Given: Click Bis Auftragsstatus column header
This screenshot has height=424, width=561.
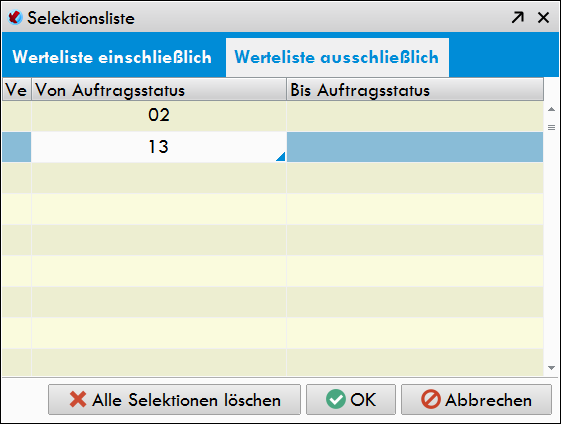Looking at the screenshot, I should coord(415,90).
